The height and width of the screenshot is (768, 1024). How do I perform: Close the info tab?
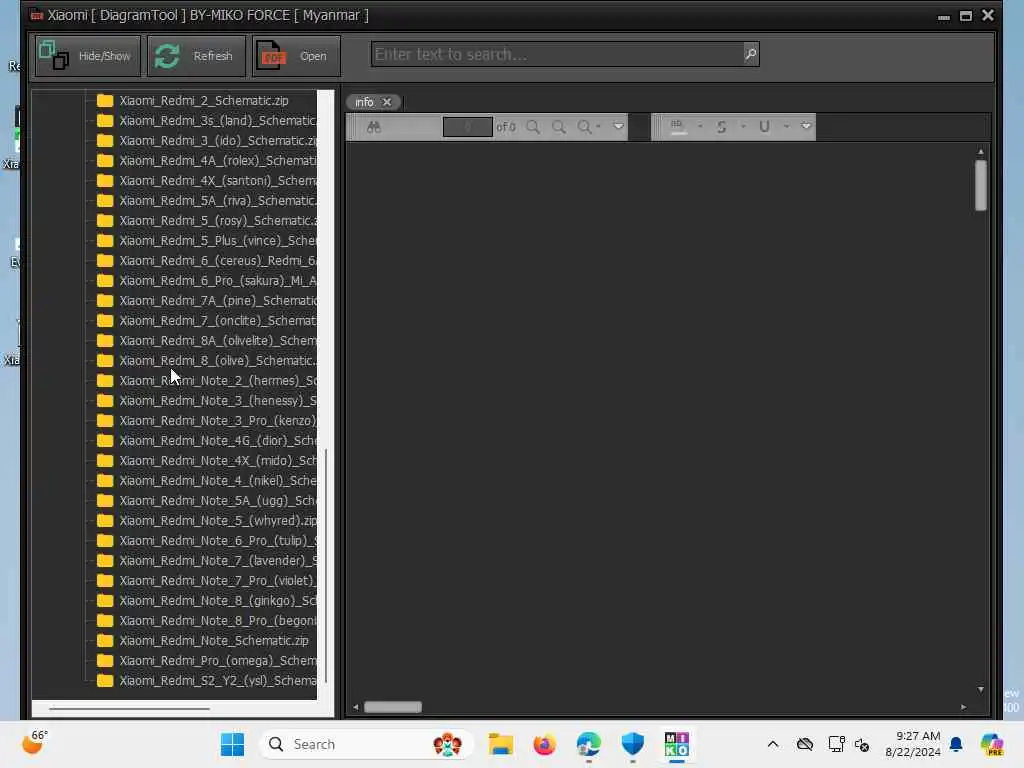[x=387, y=102]
